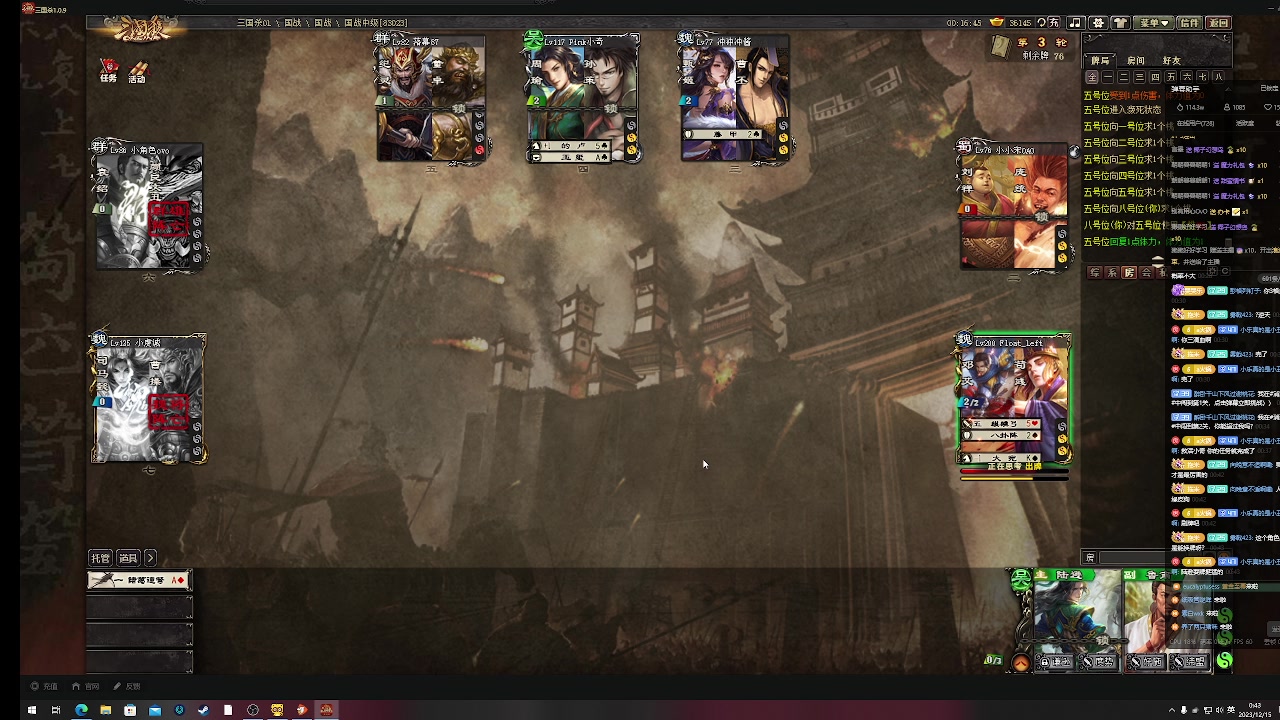Open OBS Studio from the taskbar
The height and width of the screenshot is (720, 1280).
(x=253, y=710)
